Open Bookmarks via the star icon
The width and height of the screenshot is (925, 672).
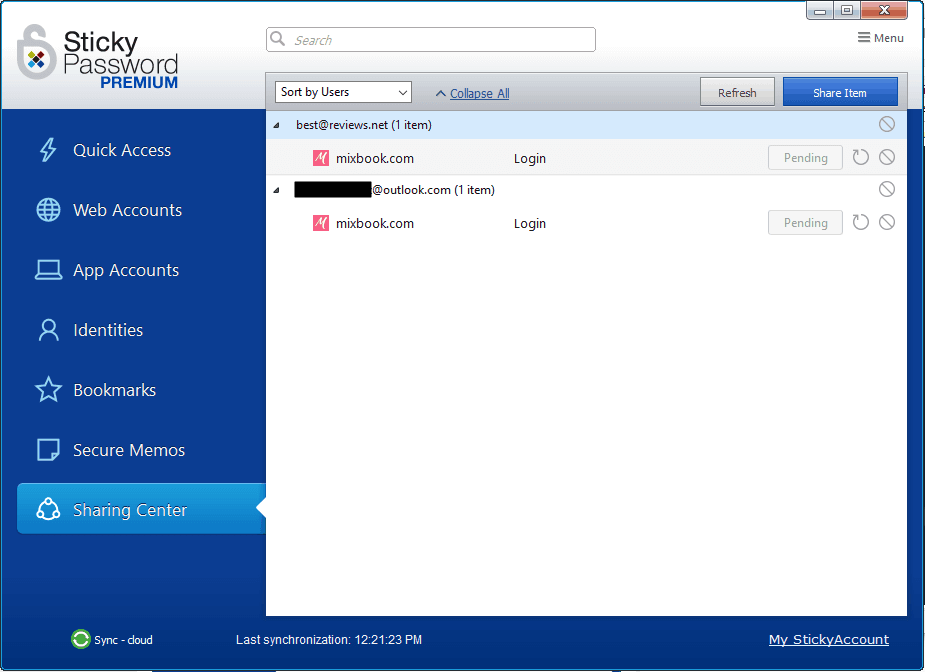pyautogui.click(x=48, y=390)
